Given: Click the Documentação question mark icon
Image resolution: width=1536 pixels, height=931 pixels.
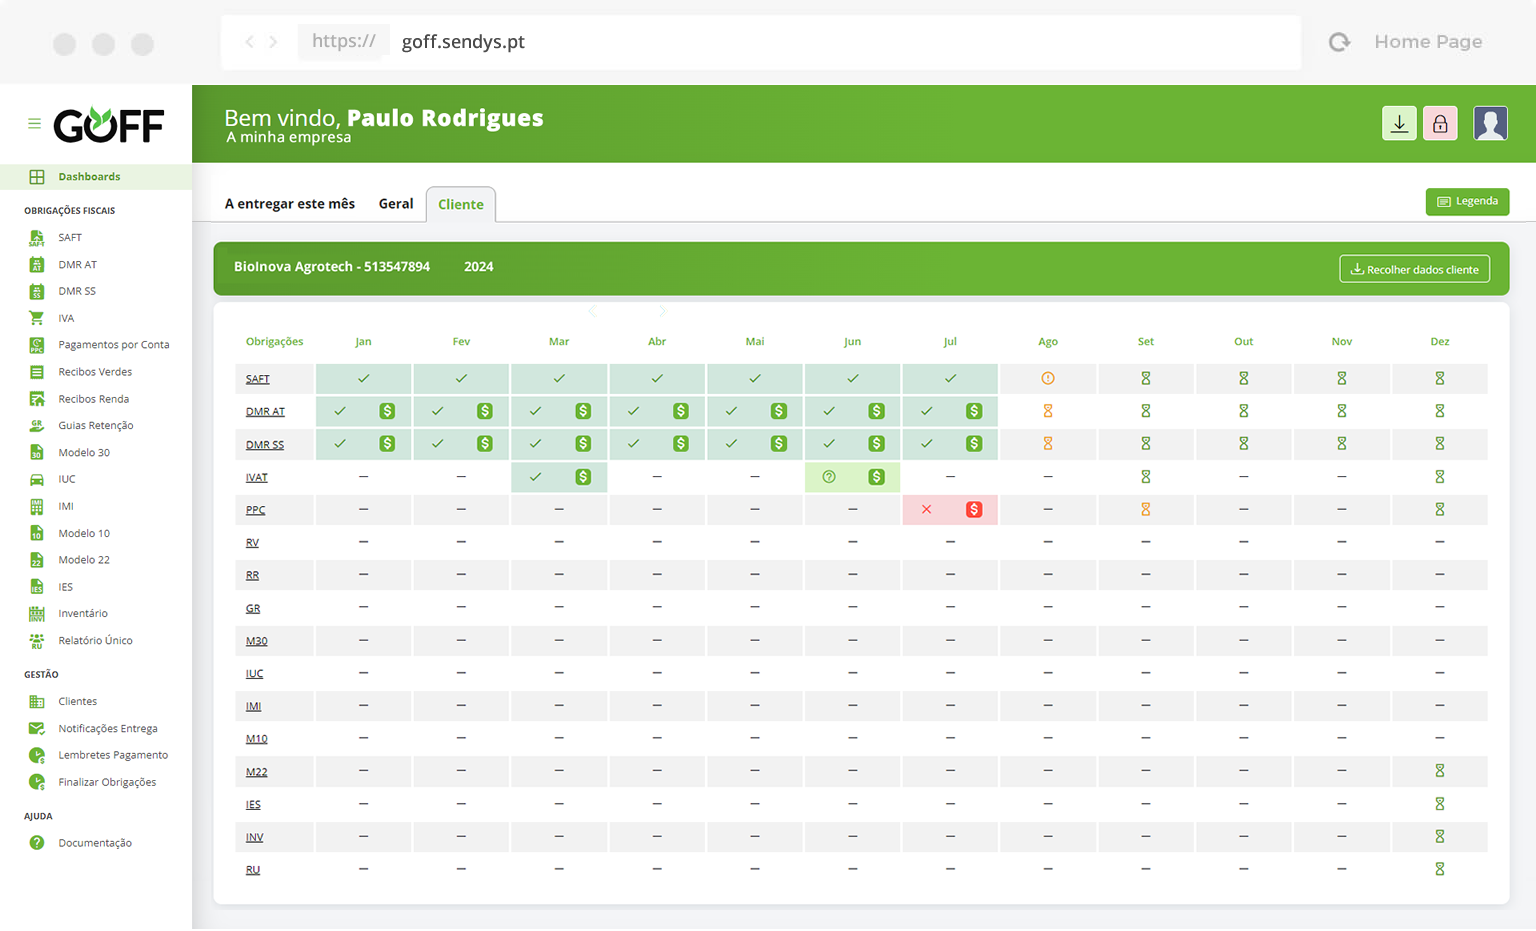Looking at the screenshot, I should (x=37, y=843).
